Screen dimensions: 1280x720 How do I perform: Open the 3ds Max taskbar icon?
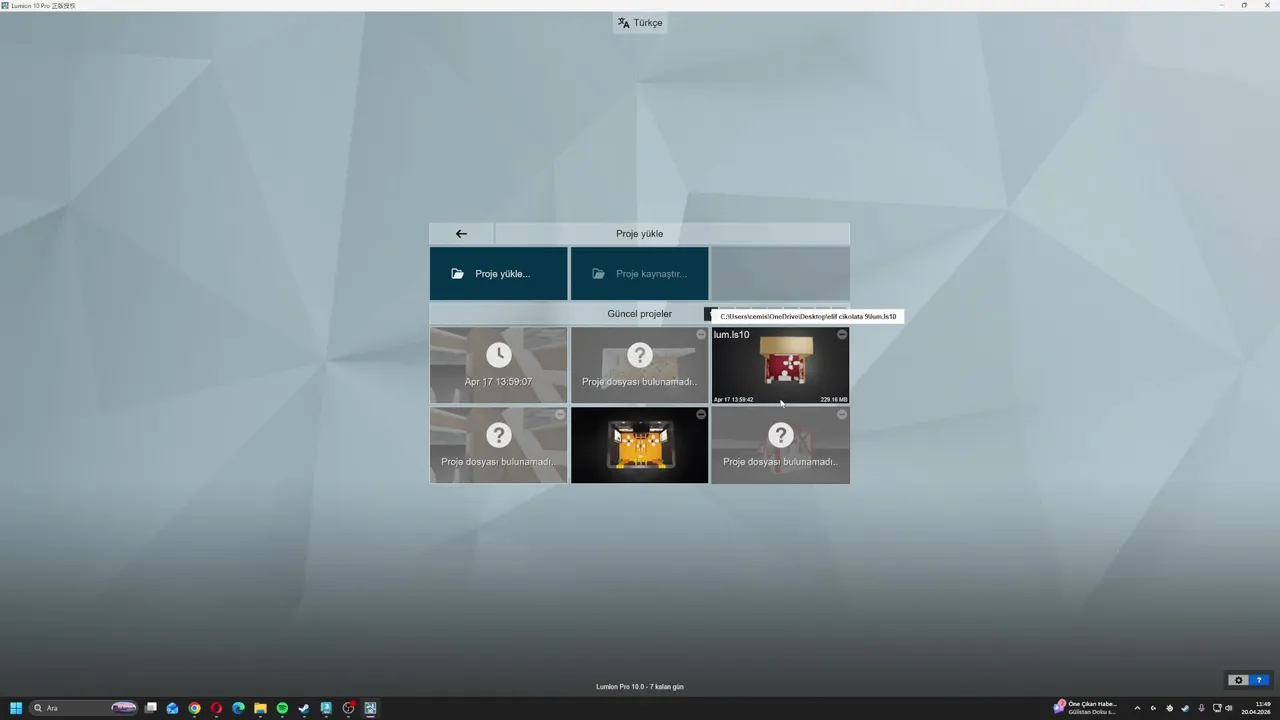tap(326, 708)
